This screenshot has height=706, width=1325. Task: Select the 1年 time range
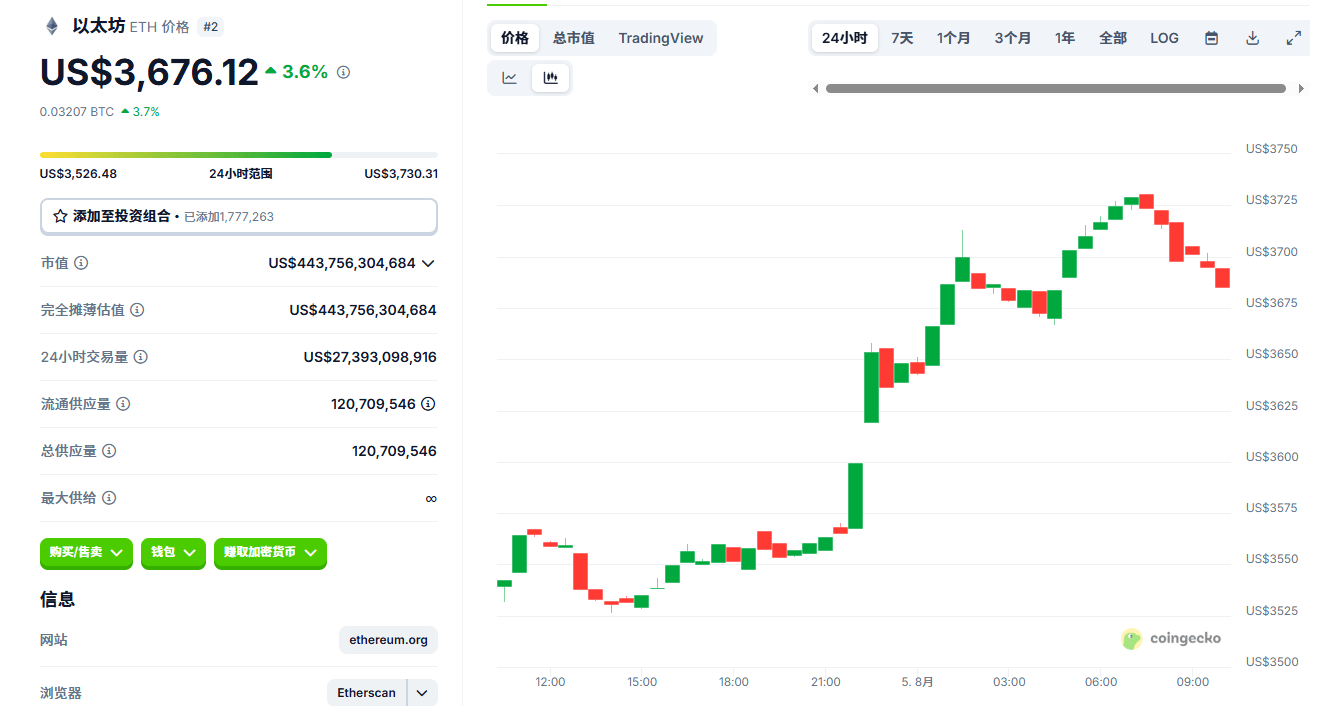[1064, 38]
